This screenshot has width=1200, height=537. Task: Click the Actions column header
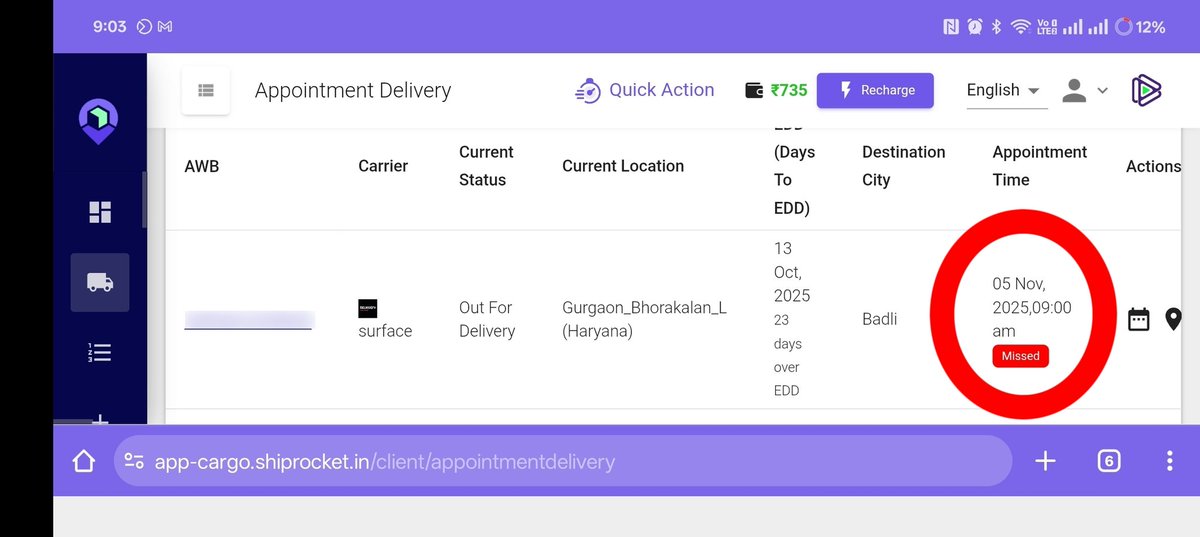[x=1154, y=166]
